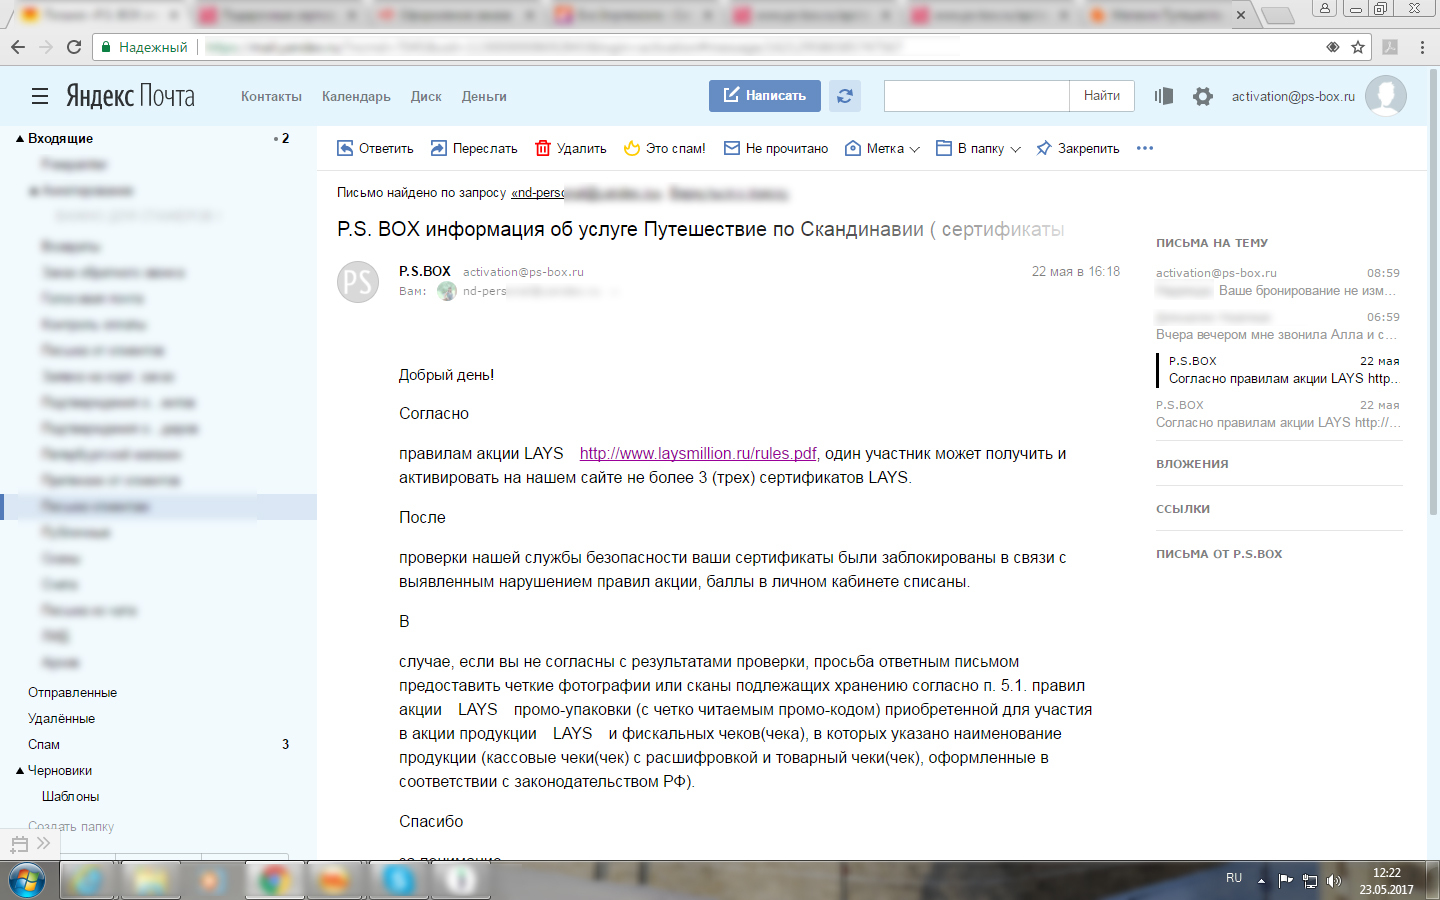Viewport: 1440px width, 900px height.
Task: Click Переслать to forward the email
Action: pos(474,148)
